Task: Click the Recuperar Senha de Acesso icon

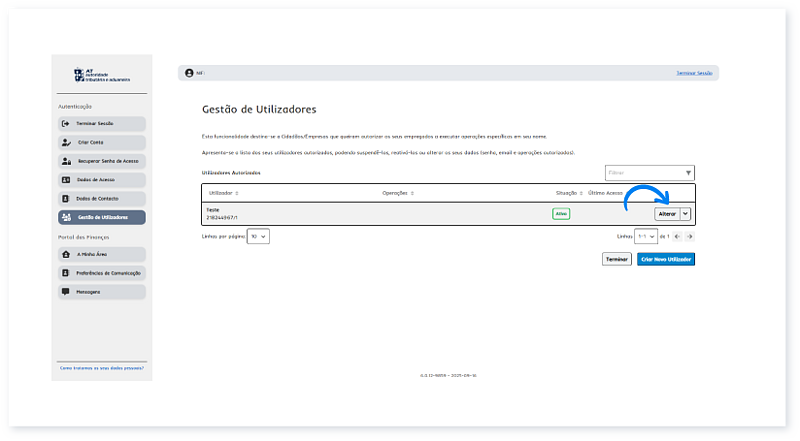Action: [x=66, y=161]
